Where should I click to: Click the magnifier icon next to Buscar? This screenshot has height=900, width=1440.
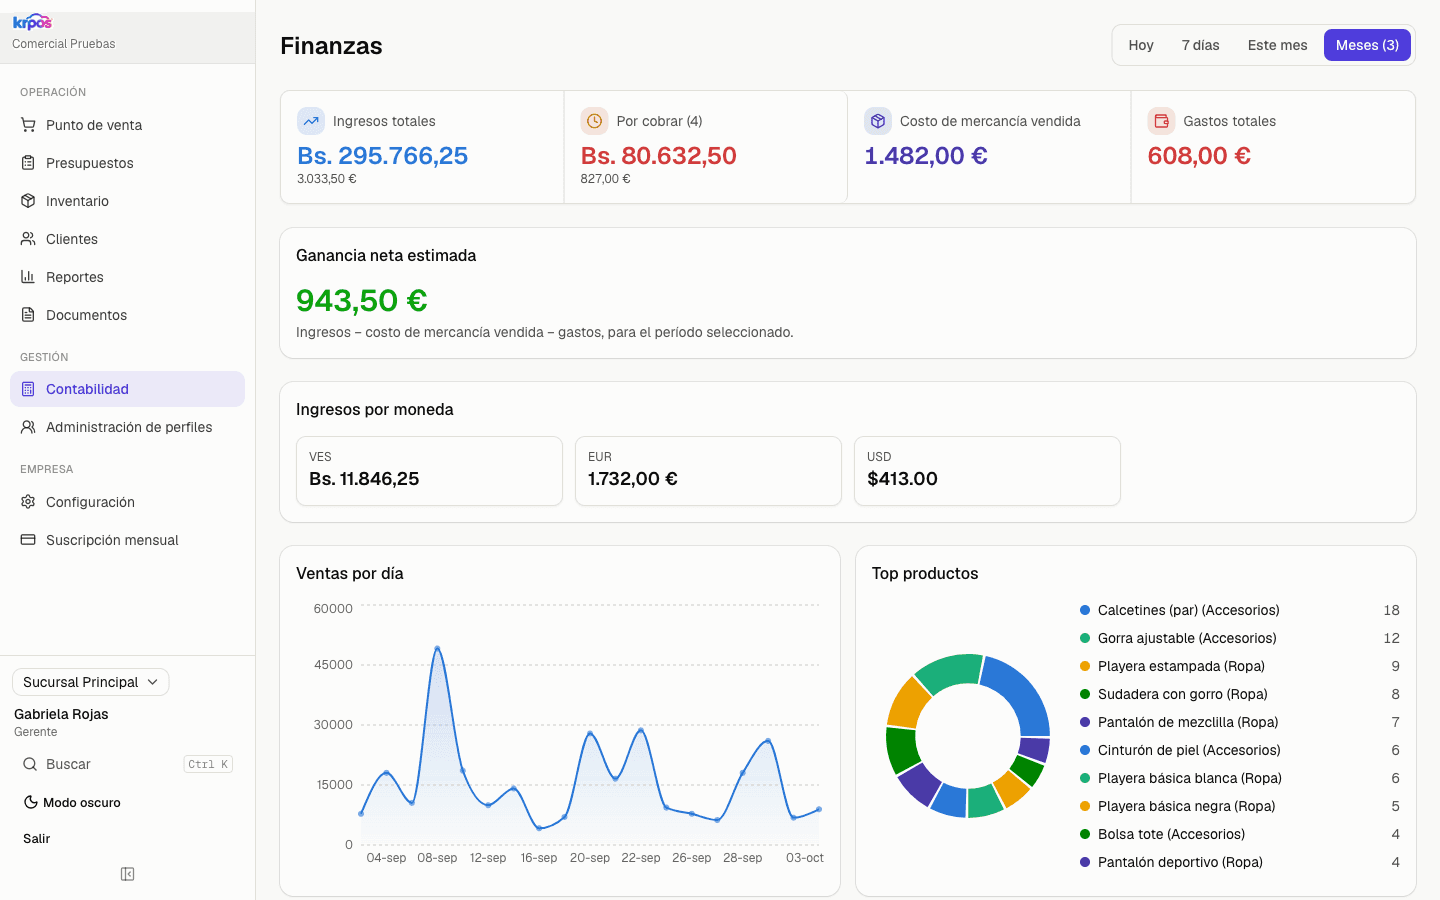click(x=30, y=764)
